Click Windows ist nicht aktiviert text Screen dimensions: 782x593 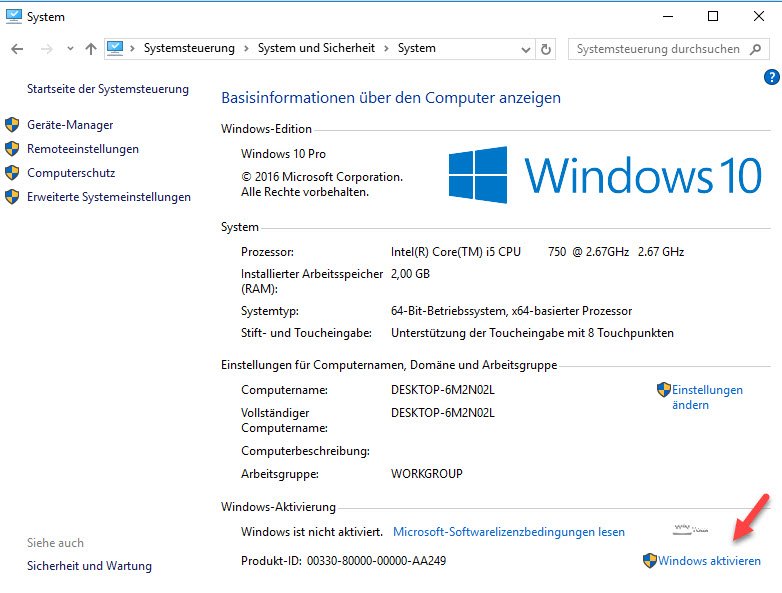pyautogui.click(x=312, y=532)
